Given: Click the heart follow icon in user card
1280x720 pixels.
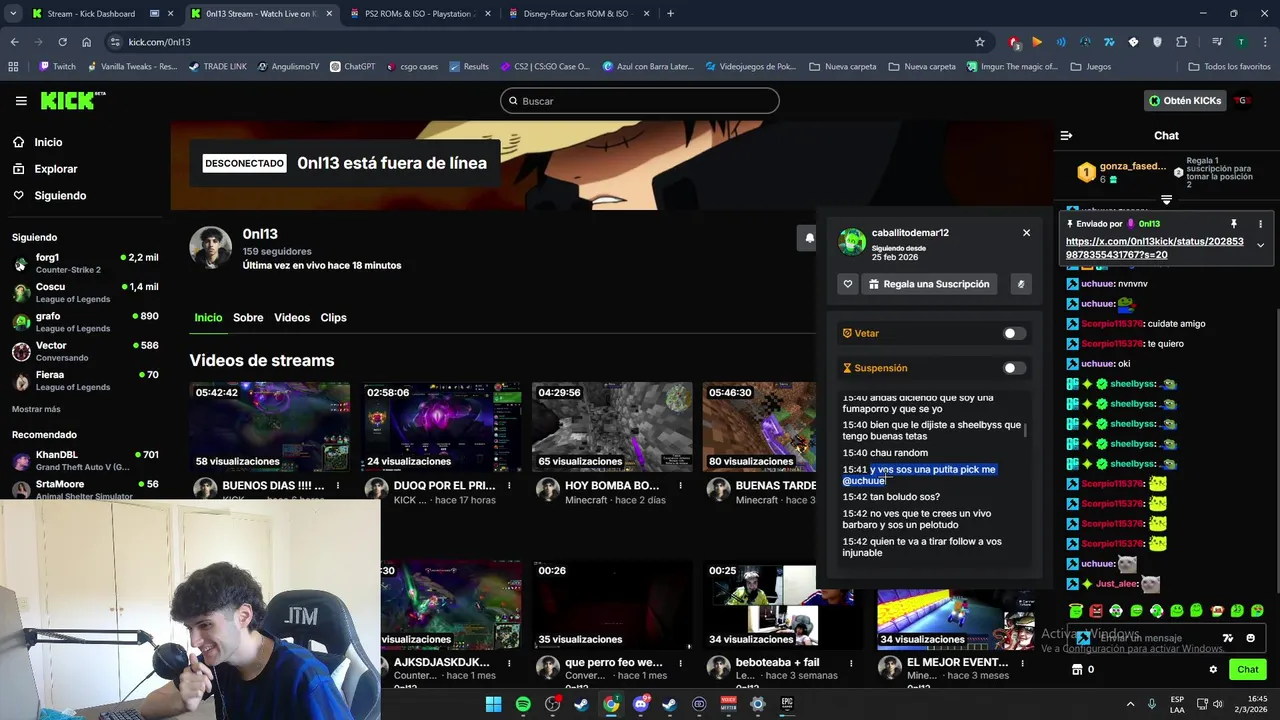Looking at the screenshot, I should tap(848, 284).
